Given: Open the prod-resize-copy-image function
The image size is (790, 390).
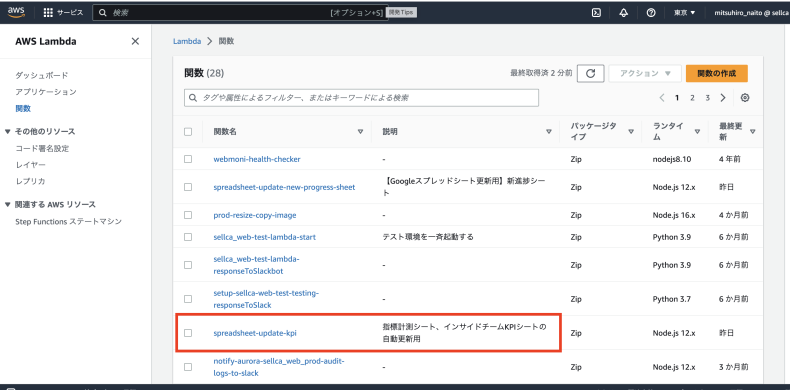Looking at the screenshot, I should (x=255, y=215).
